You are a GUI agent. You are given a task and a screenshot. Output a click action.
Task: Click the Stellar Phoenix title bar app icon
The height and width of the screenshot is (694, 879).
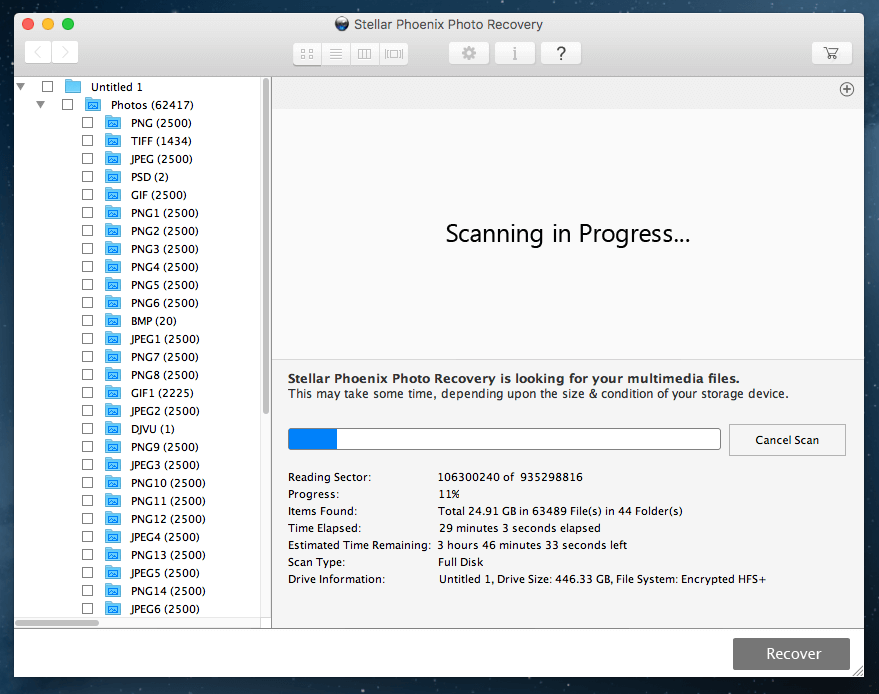(341, 24)
